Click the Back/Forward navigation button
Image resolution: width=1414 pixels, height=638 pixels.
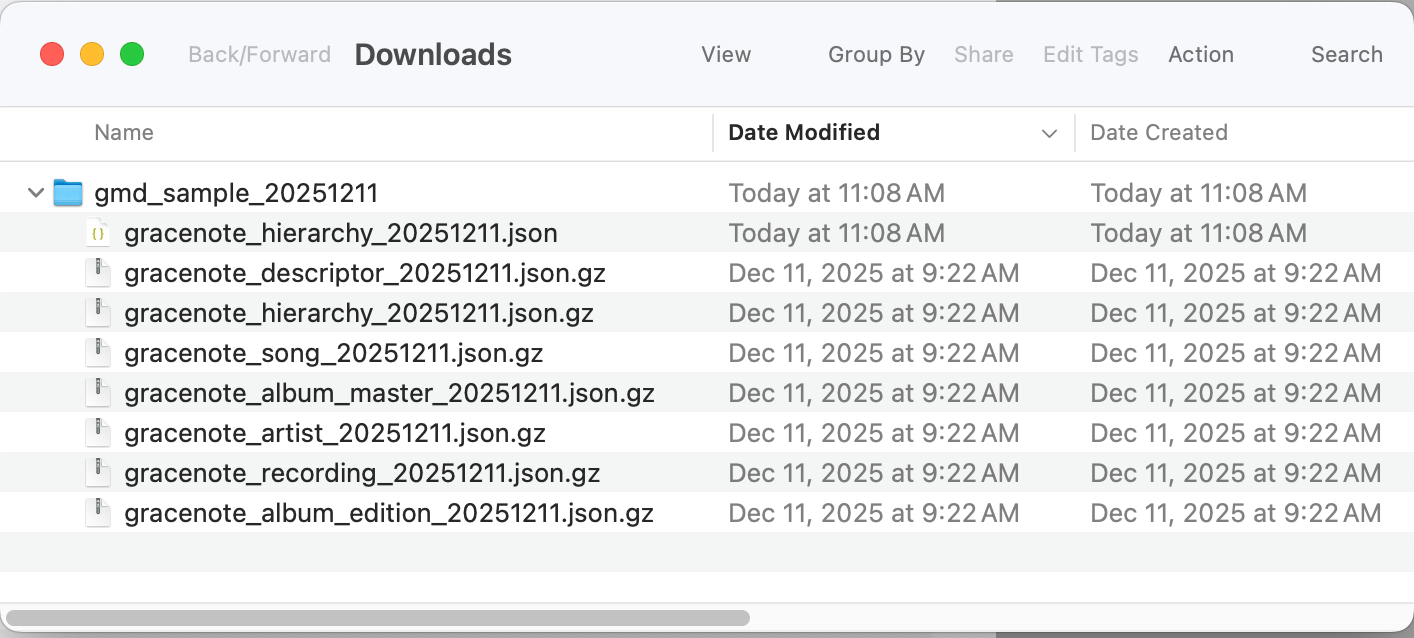tap(259, 55)
